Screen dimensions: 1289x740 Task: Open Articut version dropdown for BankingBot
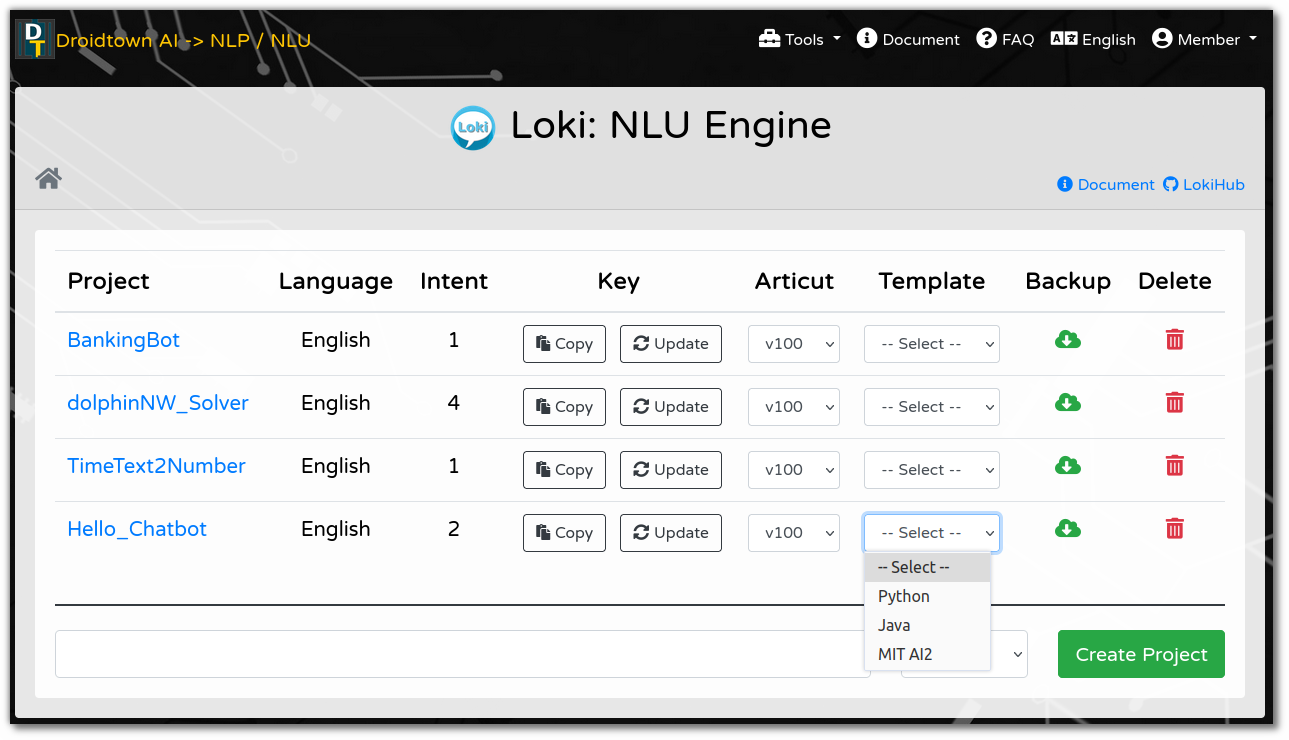click(x=794, y=344)
